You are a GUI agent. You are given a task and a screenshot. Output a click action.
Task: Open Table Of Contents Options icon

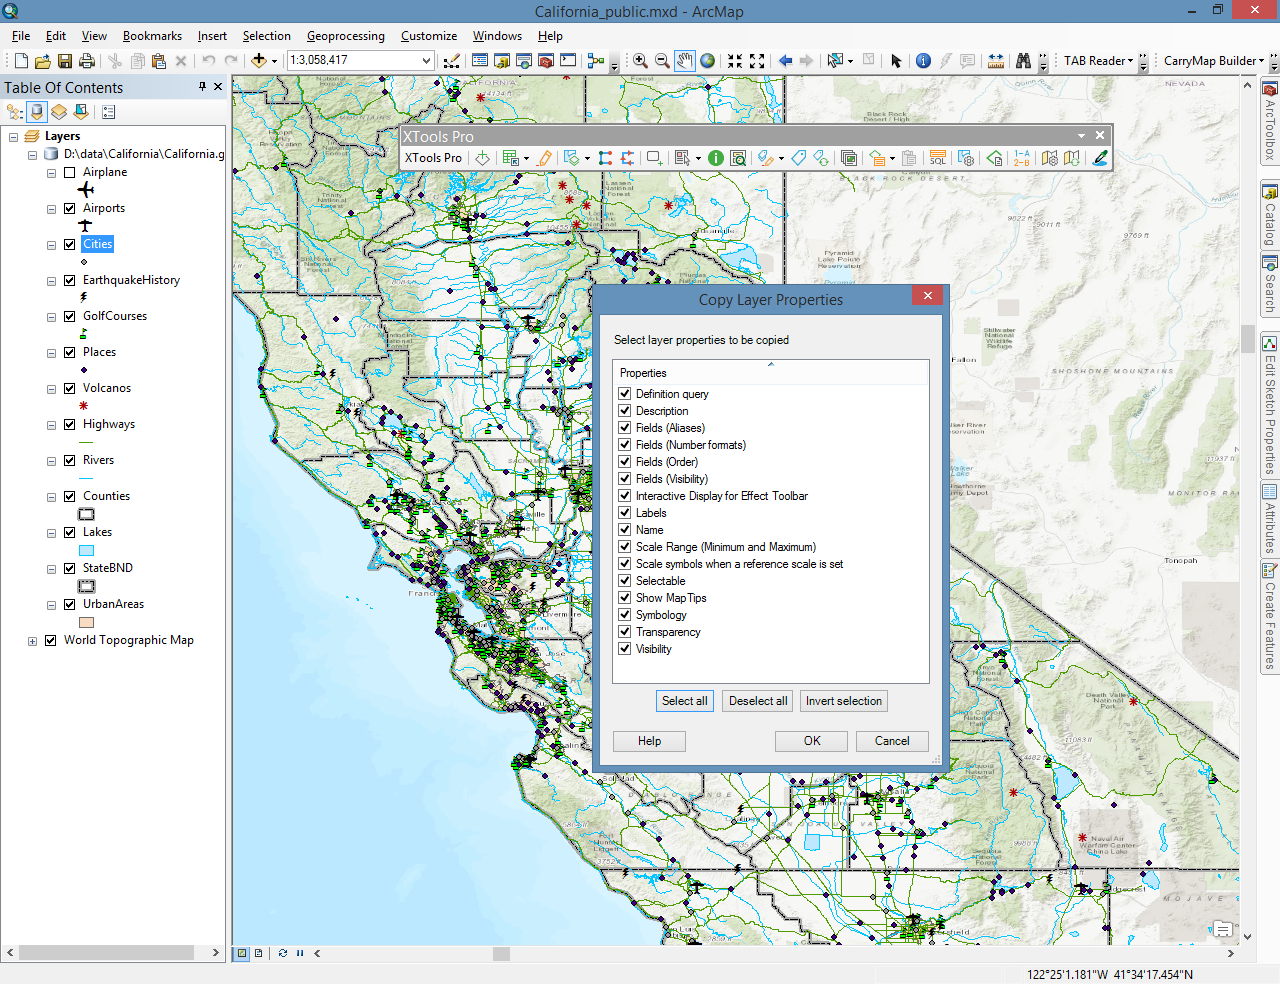[109, 112]
